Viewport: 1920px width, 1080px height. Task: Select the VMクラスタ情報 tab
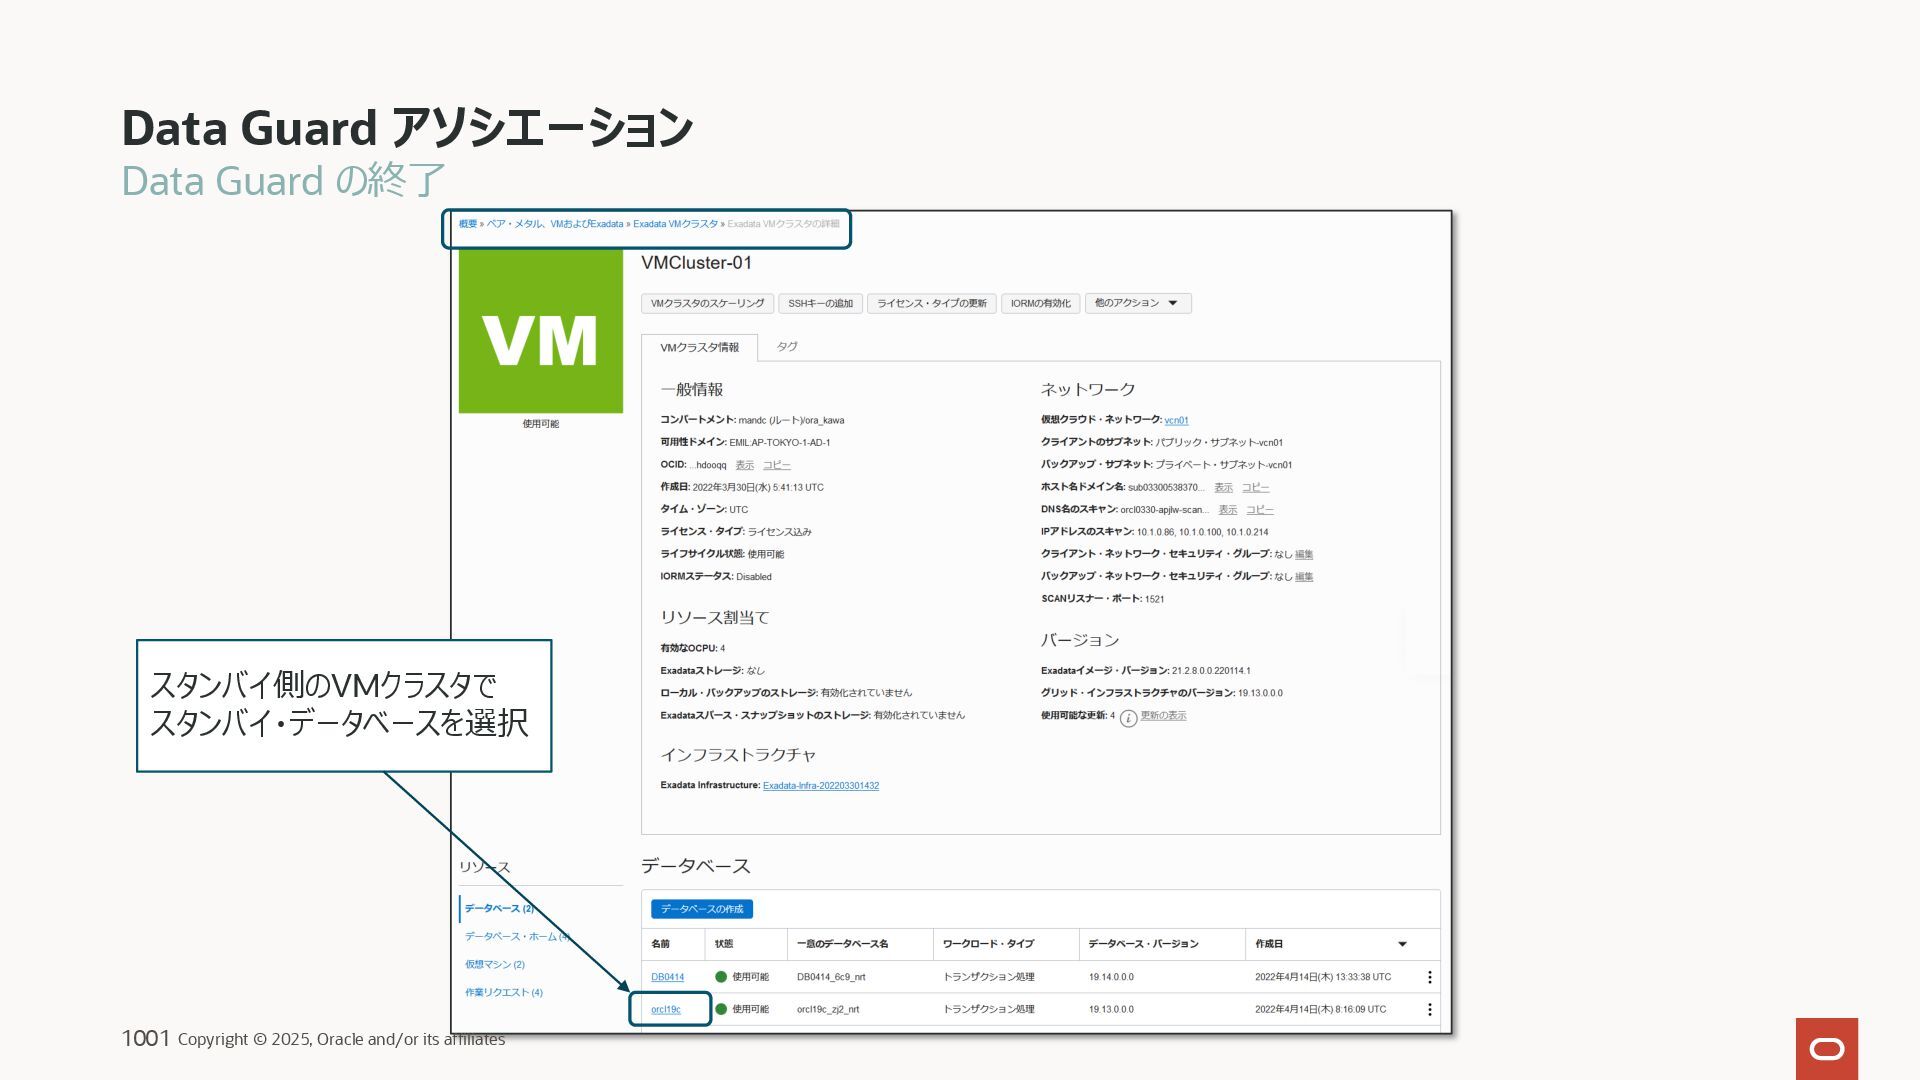[699, 348]
